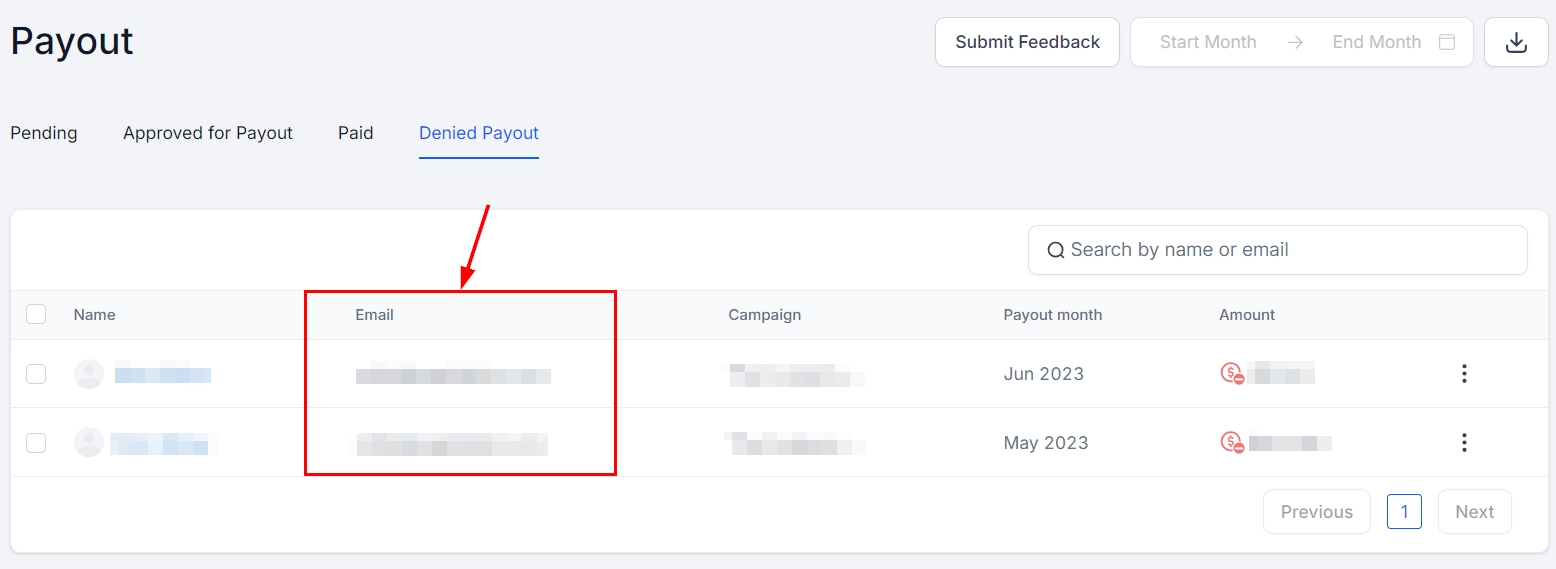Switch to the Pending tab

coord(44,133)
